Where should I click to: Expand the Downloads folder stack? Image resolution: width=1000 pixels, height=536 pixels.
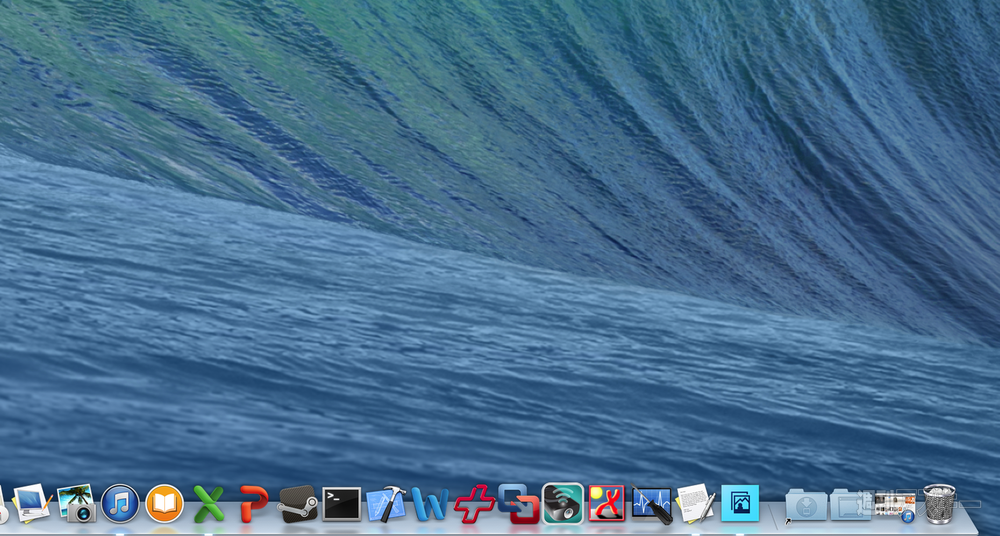805,504
